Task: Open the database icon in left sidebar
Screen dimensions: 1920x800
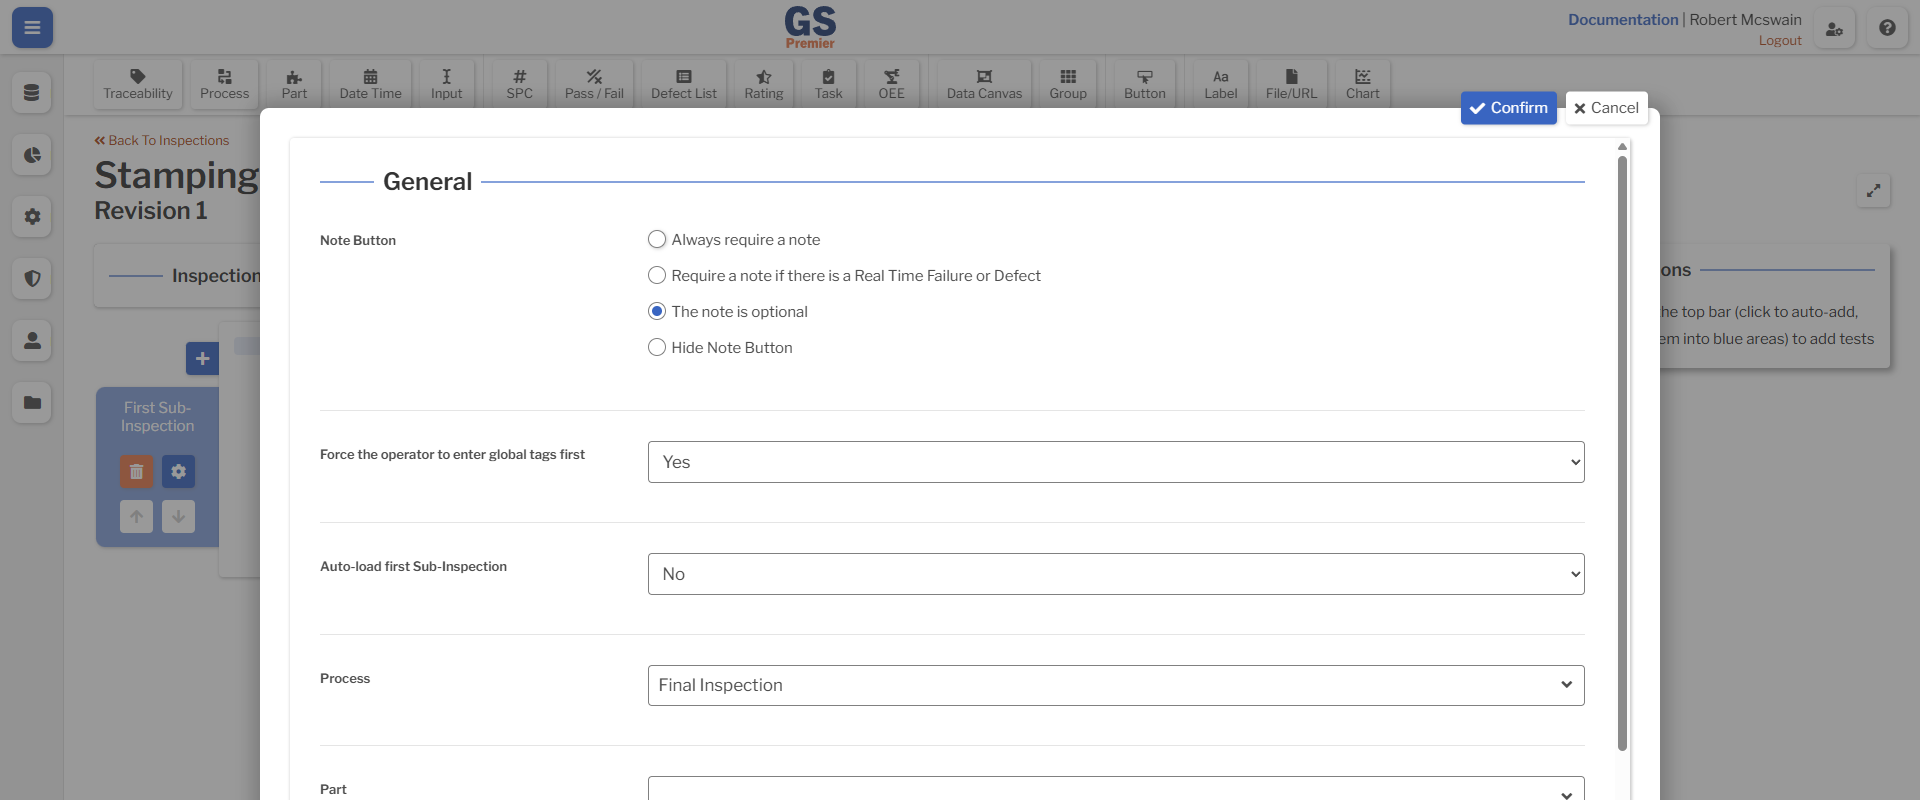Action: click(32, 93)
